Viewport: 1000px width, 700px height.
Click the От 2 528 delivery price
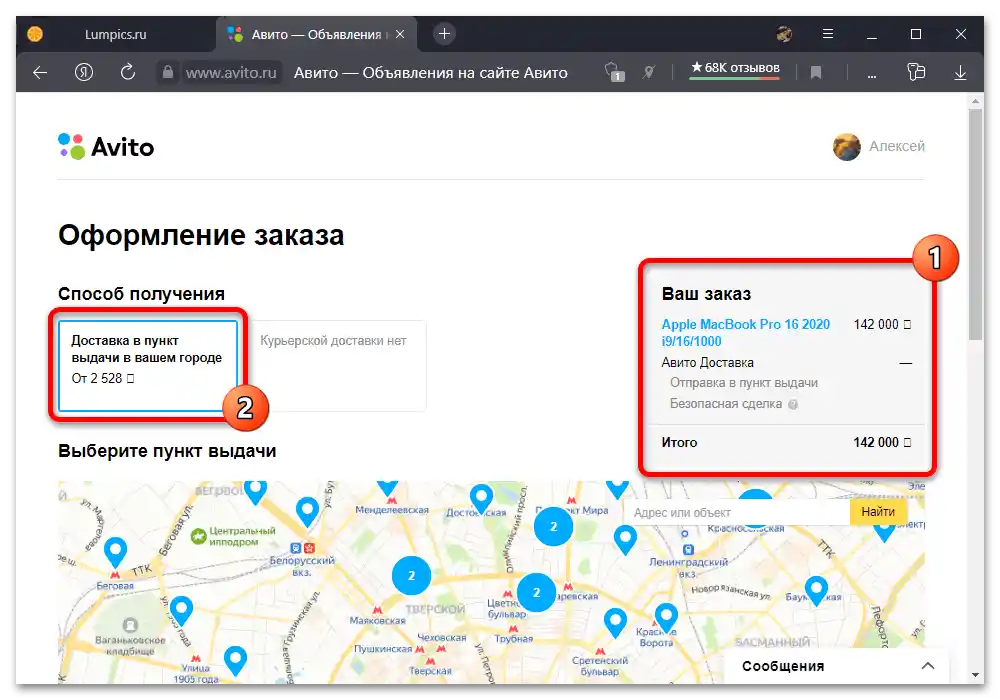point(102,378)
